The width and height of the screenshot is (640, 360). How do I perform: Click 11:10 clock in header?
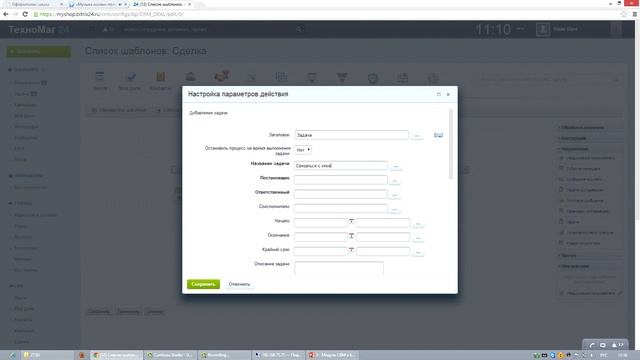pos(493,29)
